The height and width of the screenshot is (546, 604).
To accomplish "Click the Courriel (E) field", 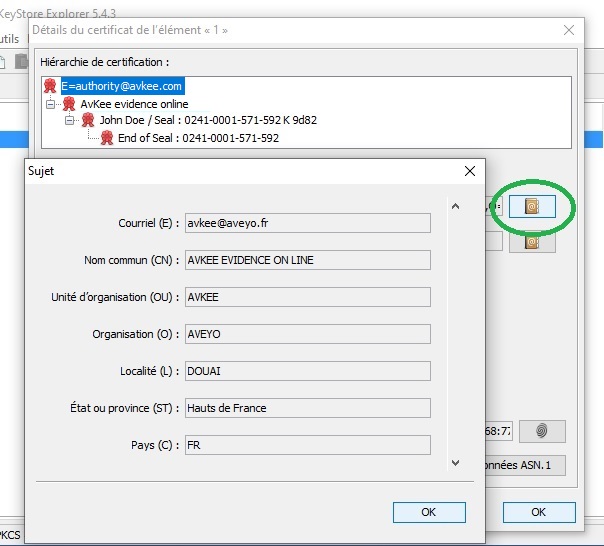I will point(308,223).
